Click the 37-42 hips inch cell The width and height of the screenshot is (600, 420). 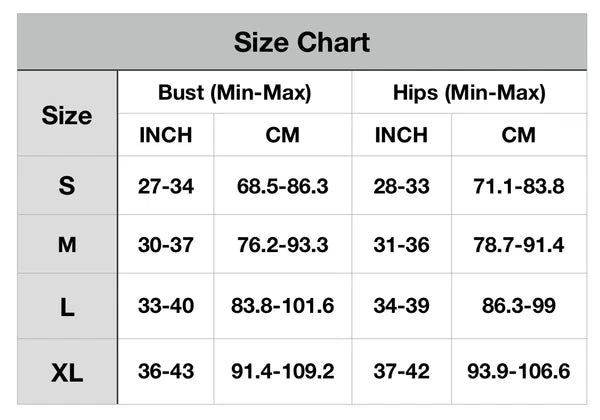point(401,371)
